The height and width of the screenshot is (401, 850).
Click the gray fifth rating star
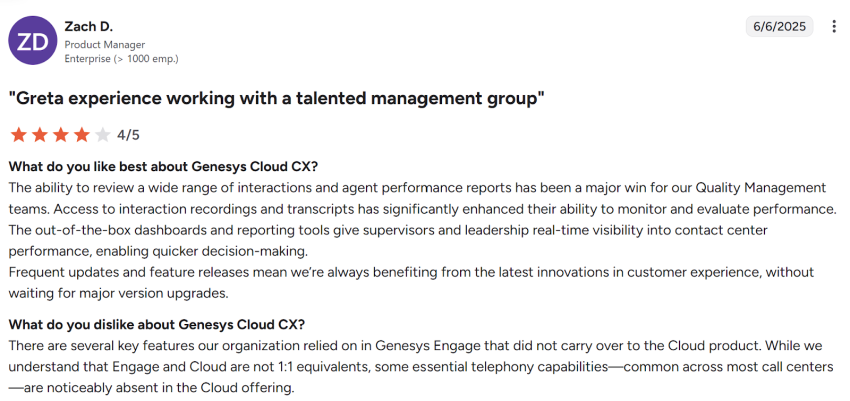click(102, 135)
